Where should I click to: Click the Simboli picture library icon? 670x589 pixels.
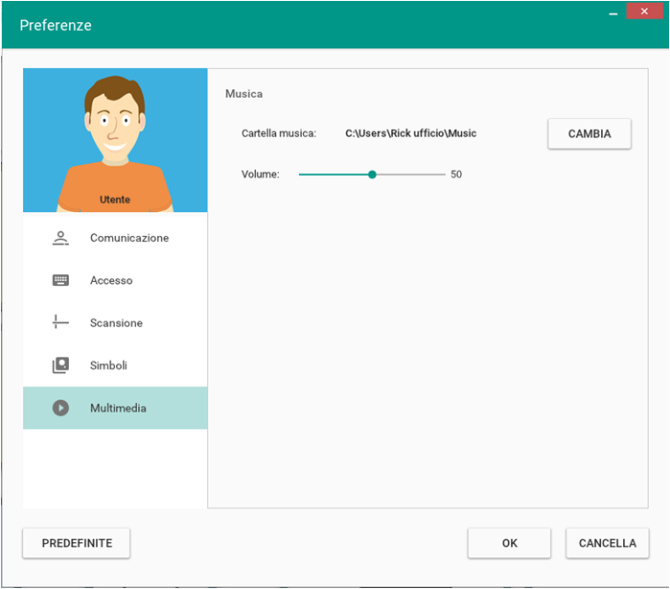click(61, 366)
